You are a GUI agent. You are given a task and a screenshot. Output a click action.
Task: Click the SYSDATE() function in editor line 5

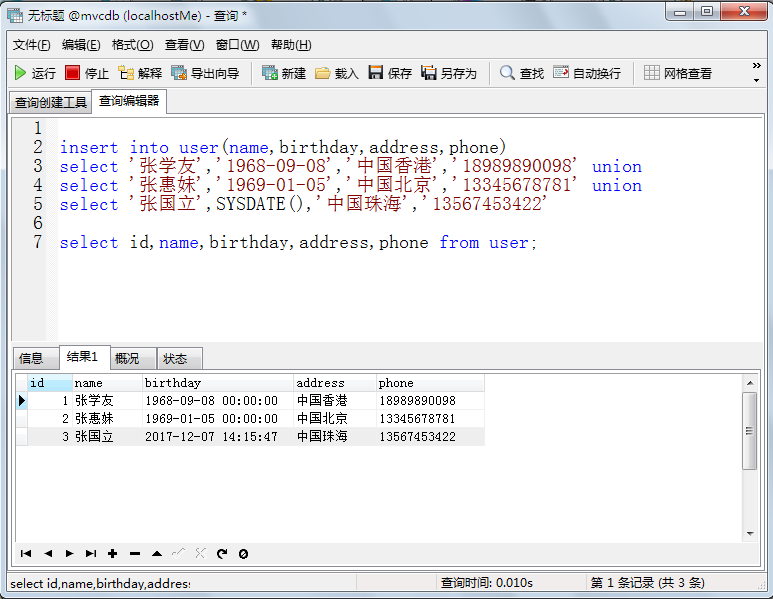pos(260,204)
